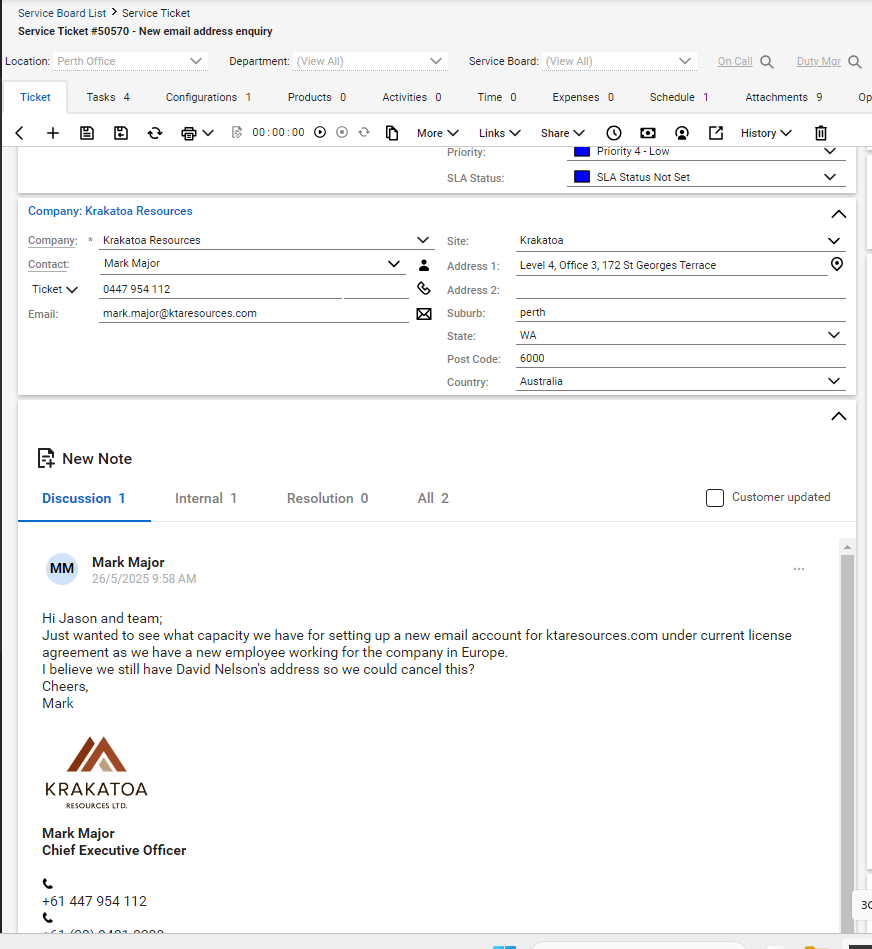Collapse the notes section with the chevron

coord(838,416)
